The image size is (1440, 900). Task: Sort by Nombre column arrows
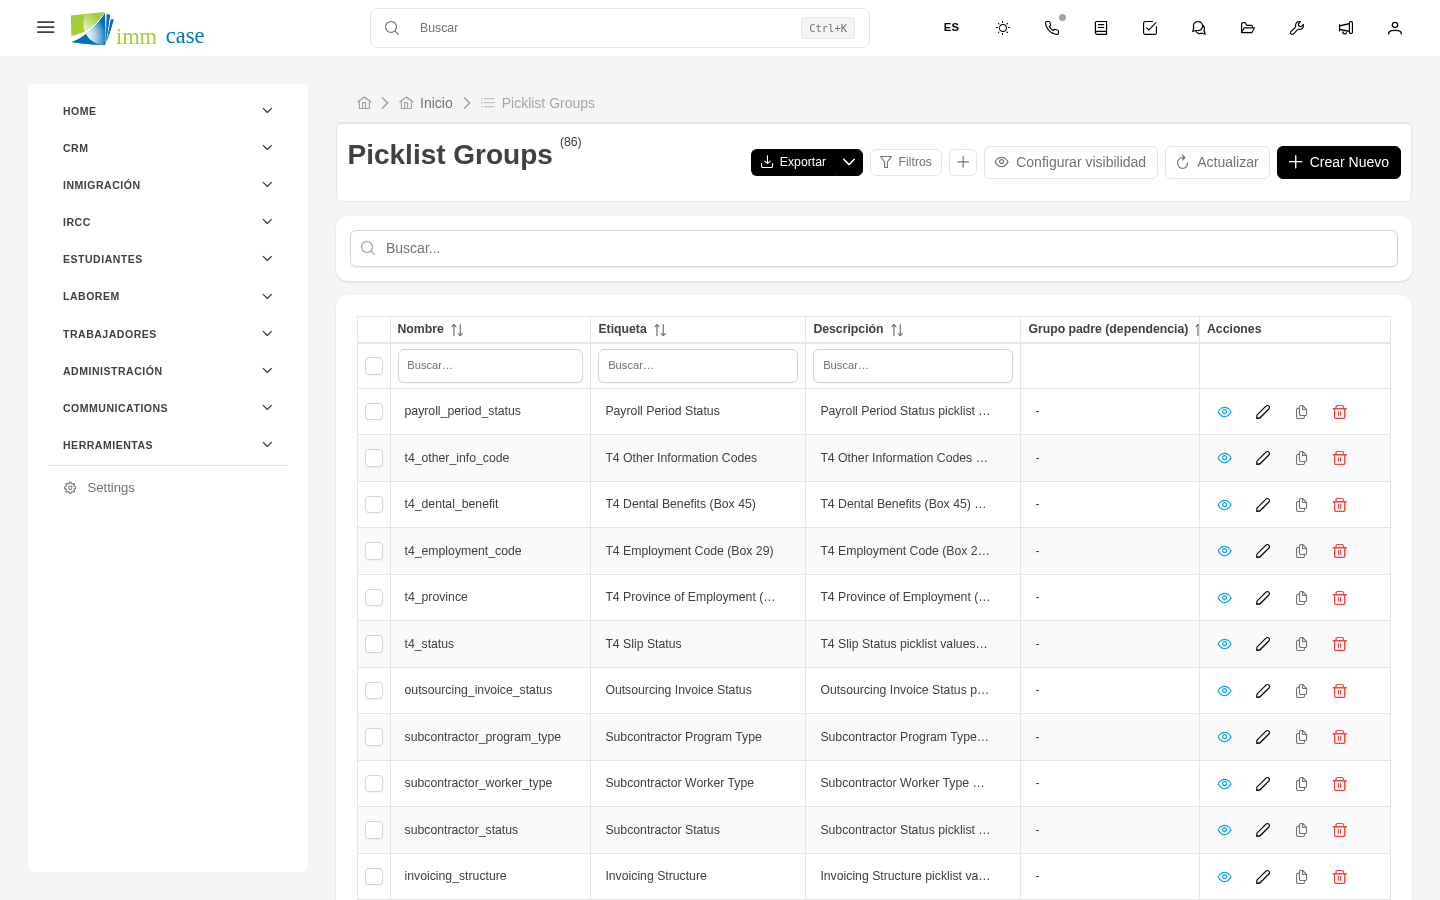coord(457,330)
